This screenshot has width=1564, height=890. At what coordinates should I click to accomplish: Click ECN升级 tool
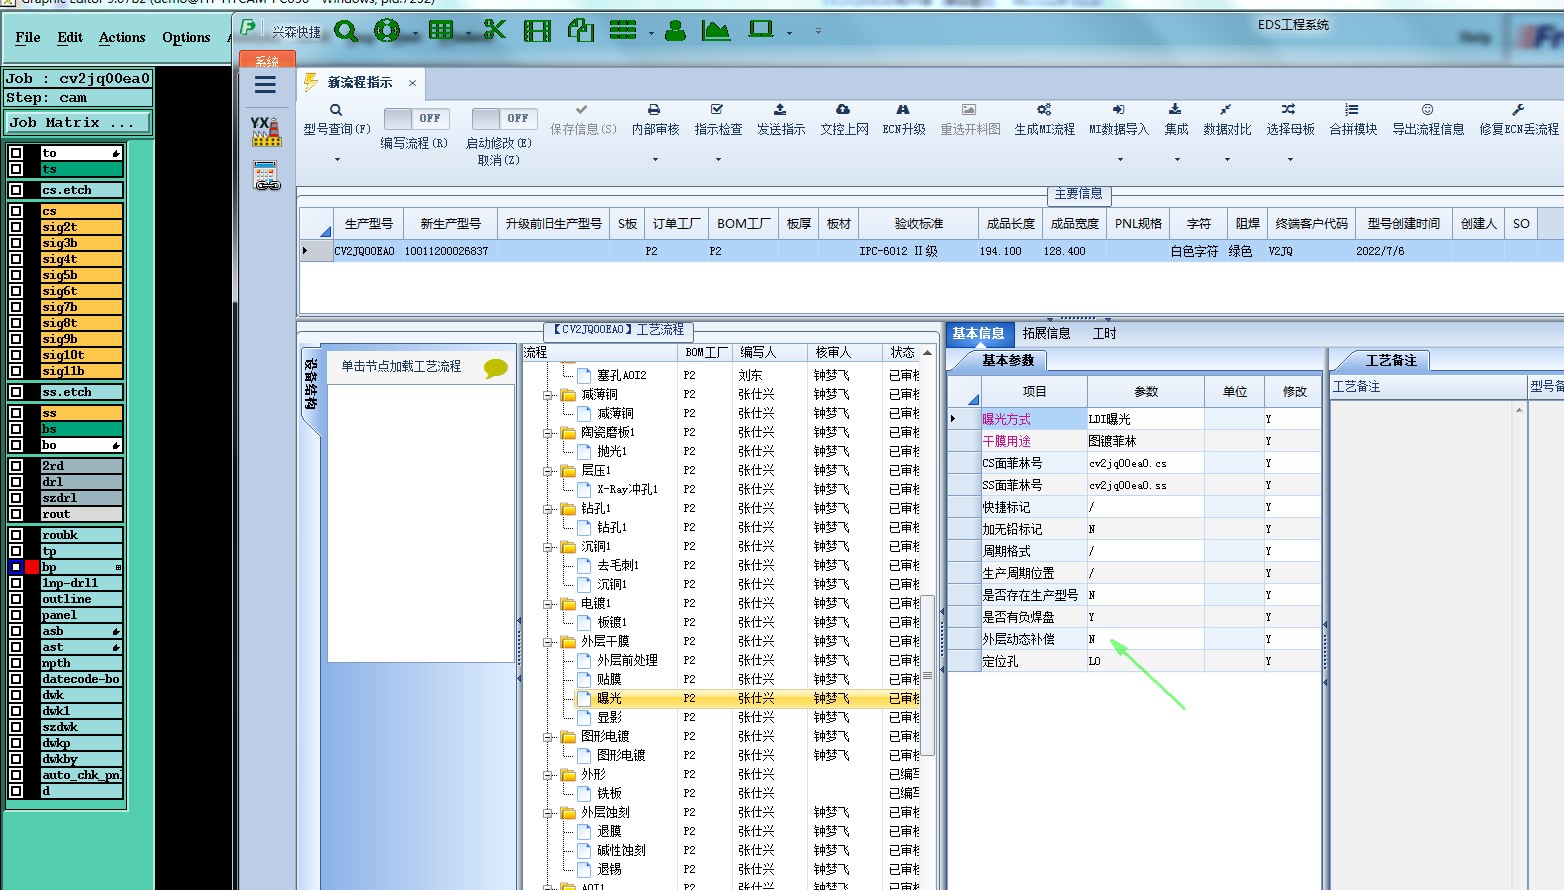tap(904, 120)
